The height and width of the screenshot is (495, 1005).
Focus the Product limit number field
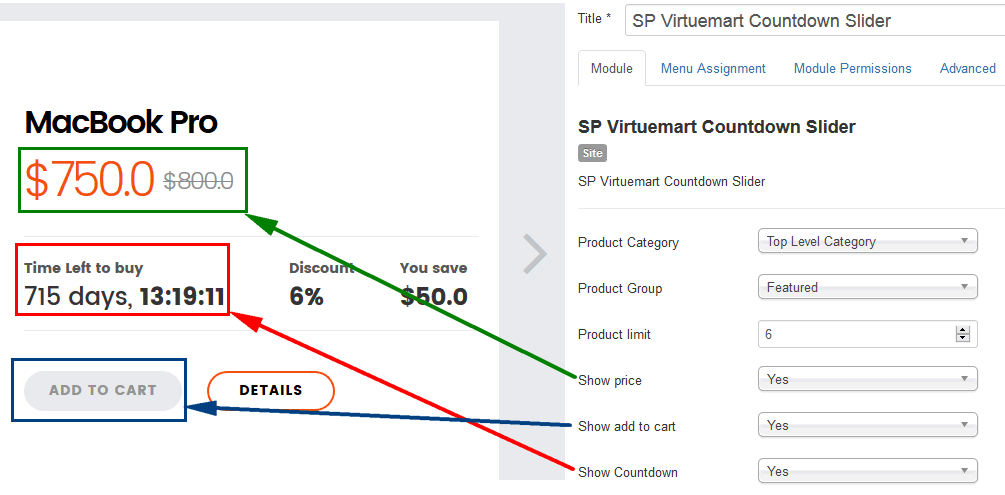tap(855, 334)
